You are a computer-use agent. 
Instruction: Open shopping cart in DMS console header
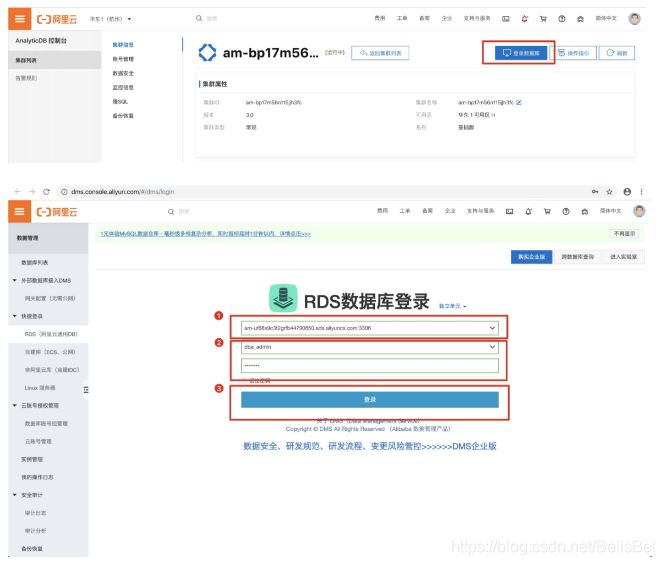547,211
